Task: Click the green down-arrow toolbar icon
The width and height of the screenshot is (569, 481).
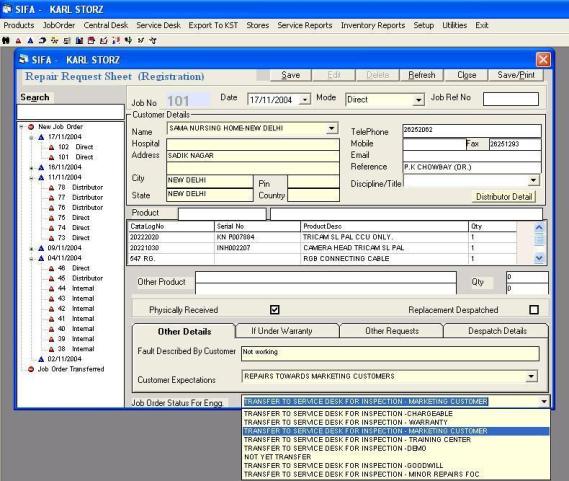Action: click(128, 40)
